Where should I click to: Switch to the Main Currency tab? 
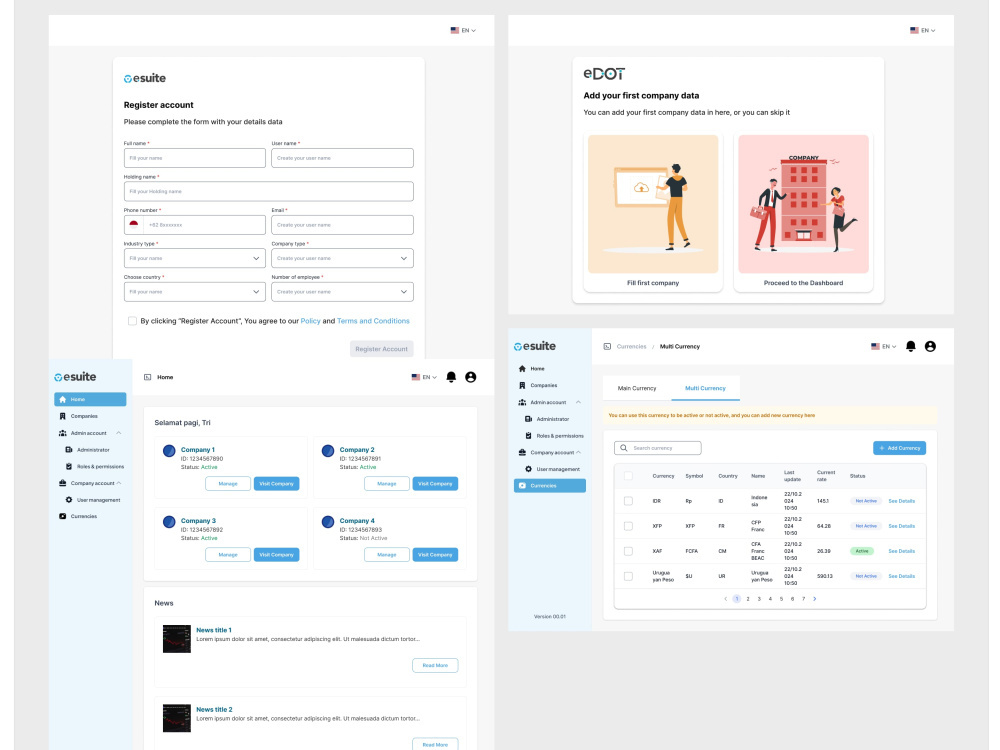pyautogui.click(x=636, y=388)
